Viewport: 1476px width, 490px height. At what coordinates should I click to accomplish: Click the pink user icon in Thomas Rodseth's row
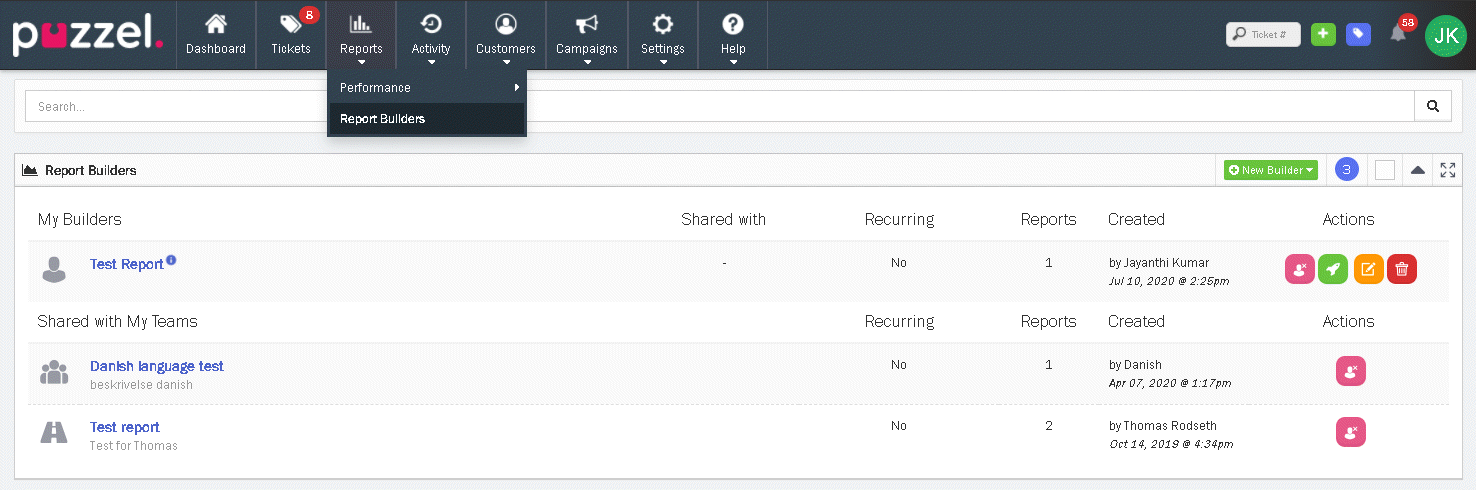click(1350, 432)
